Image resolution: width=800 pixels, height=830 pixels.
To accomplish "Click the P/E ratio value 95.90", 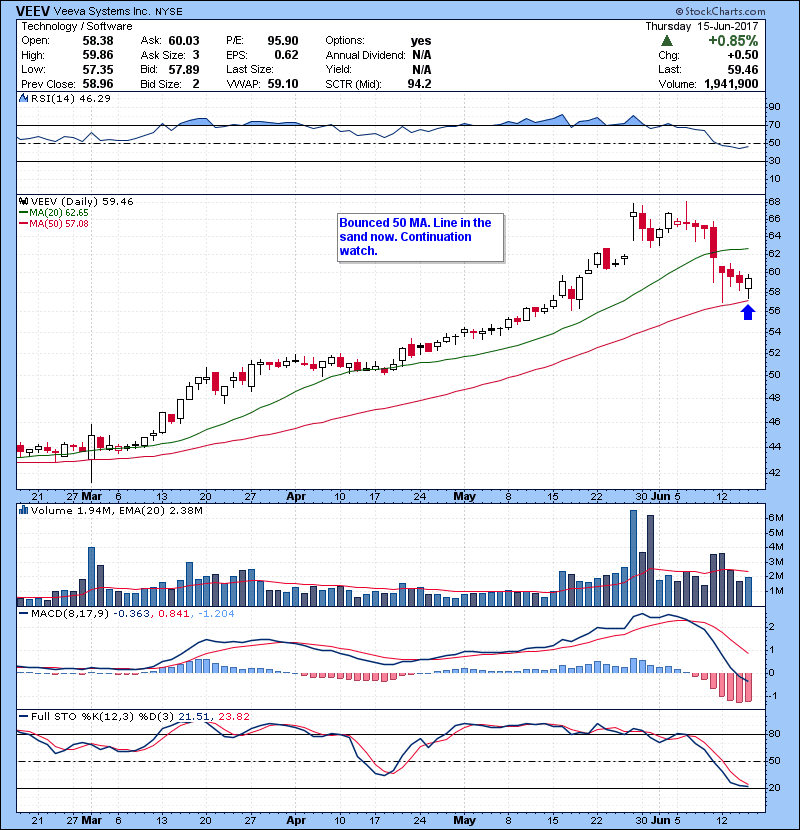I will click(283, 41).
